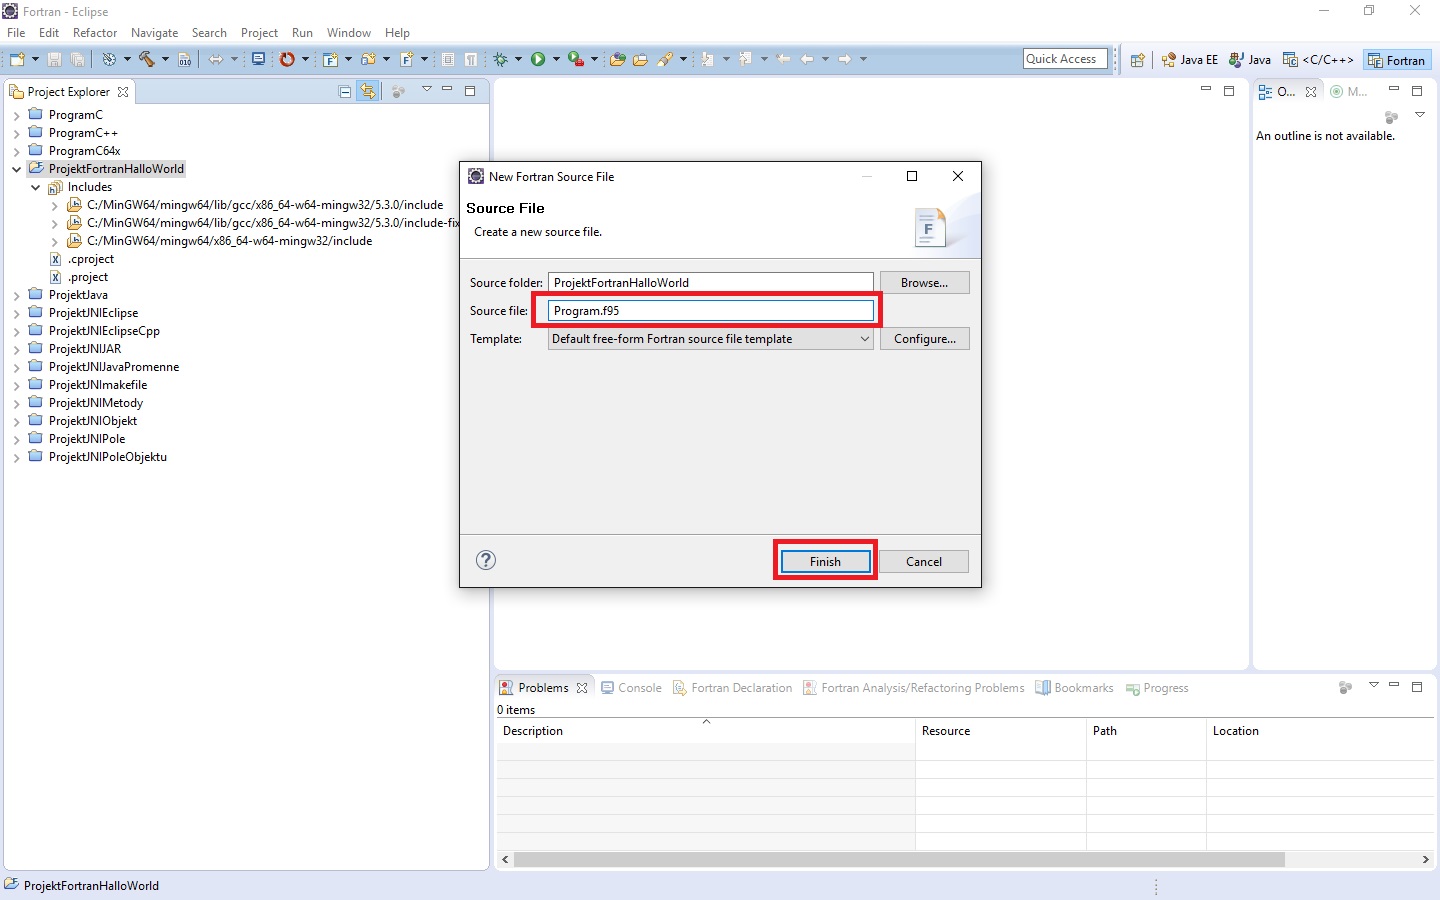Click the forward arrow navigation icon
This screenshot has width=1440, height=900.
click(x=845, y=60)
